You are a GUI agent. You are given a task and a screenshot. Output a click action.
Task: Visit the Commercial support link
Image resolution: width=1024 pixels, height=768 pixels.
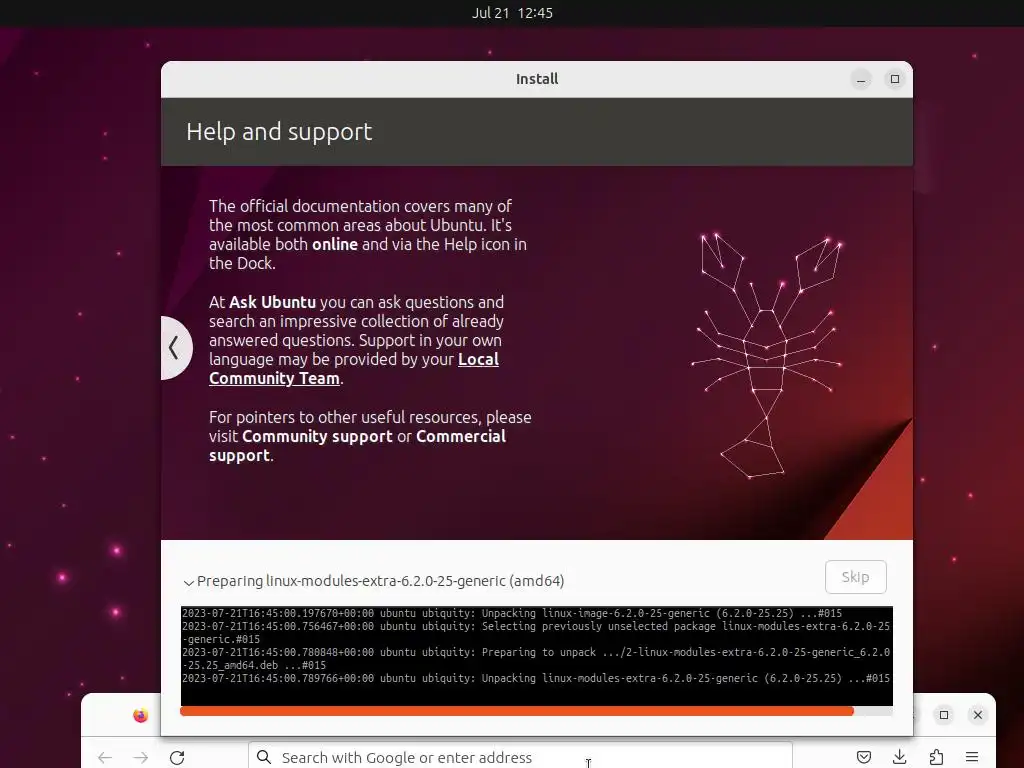pos(357,446)
